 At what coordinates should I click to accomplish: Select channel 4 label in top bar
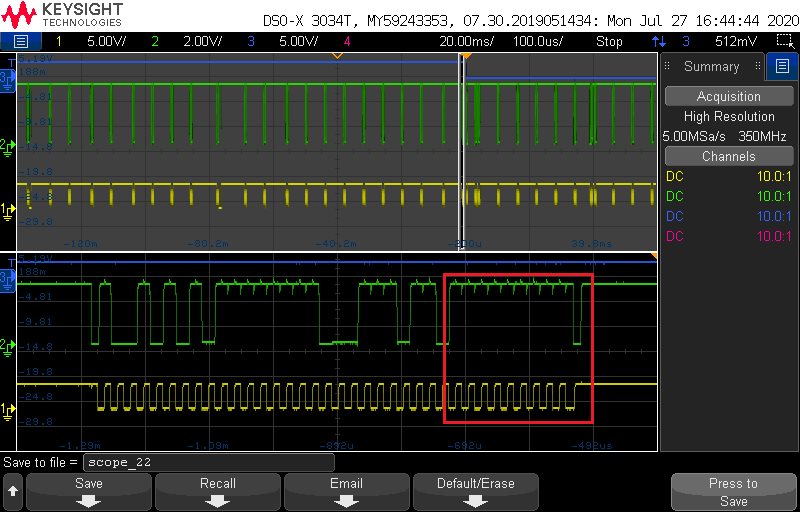[x=347, y=41]
